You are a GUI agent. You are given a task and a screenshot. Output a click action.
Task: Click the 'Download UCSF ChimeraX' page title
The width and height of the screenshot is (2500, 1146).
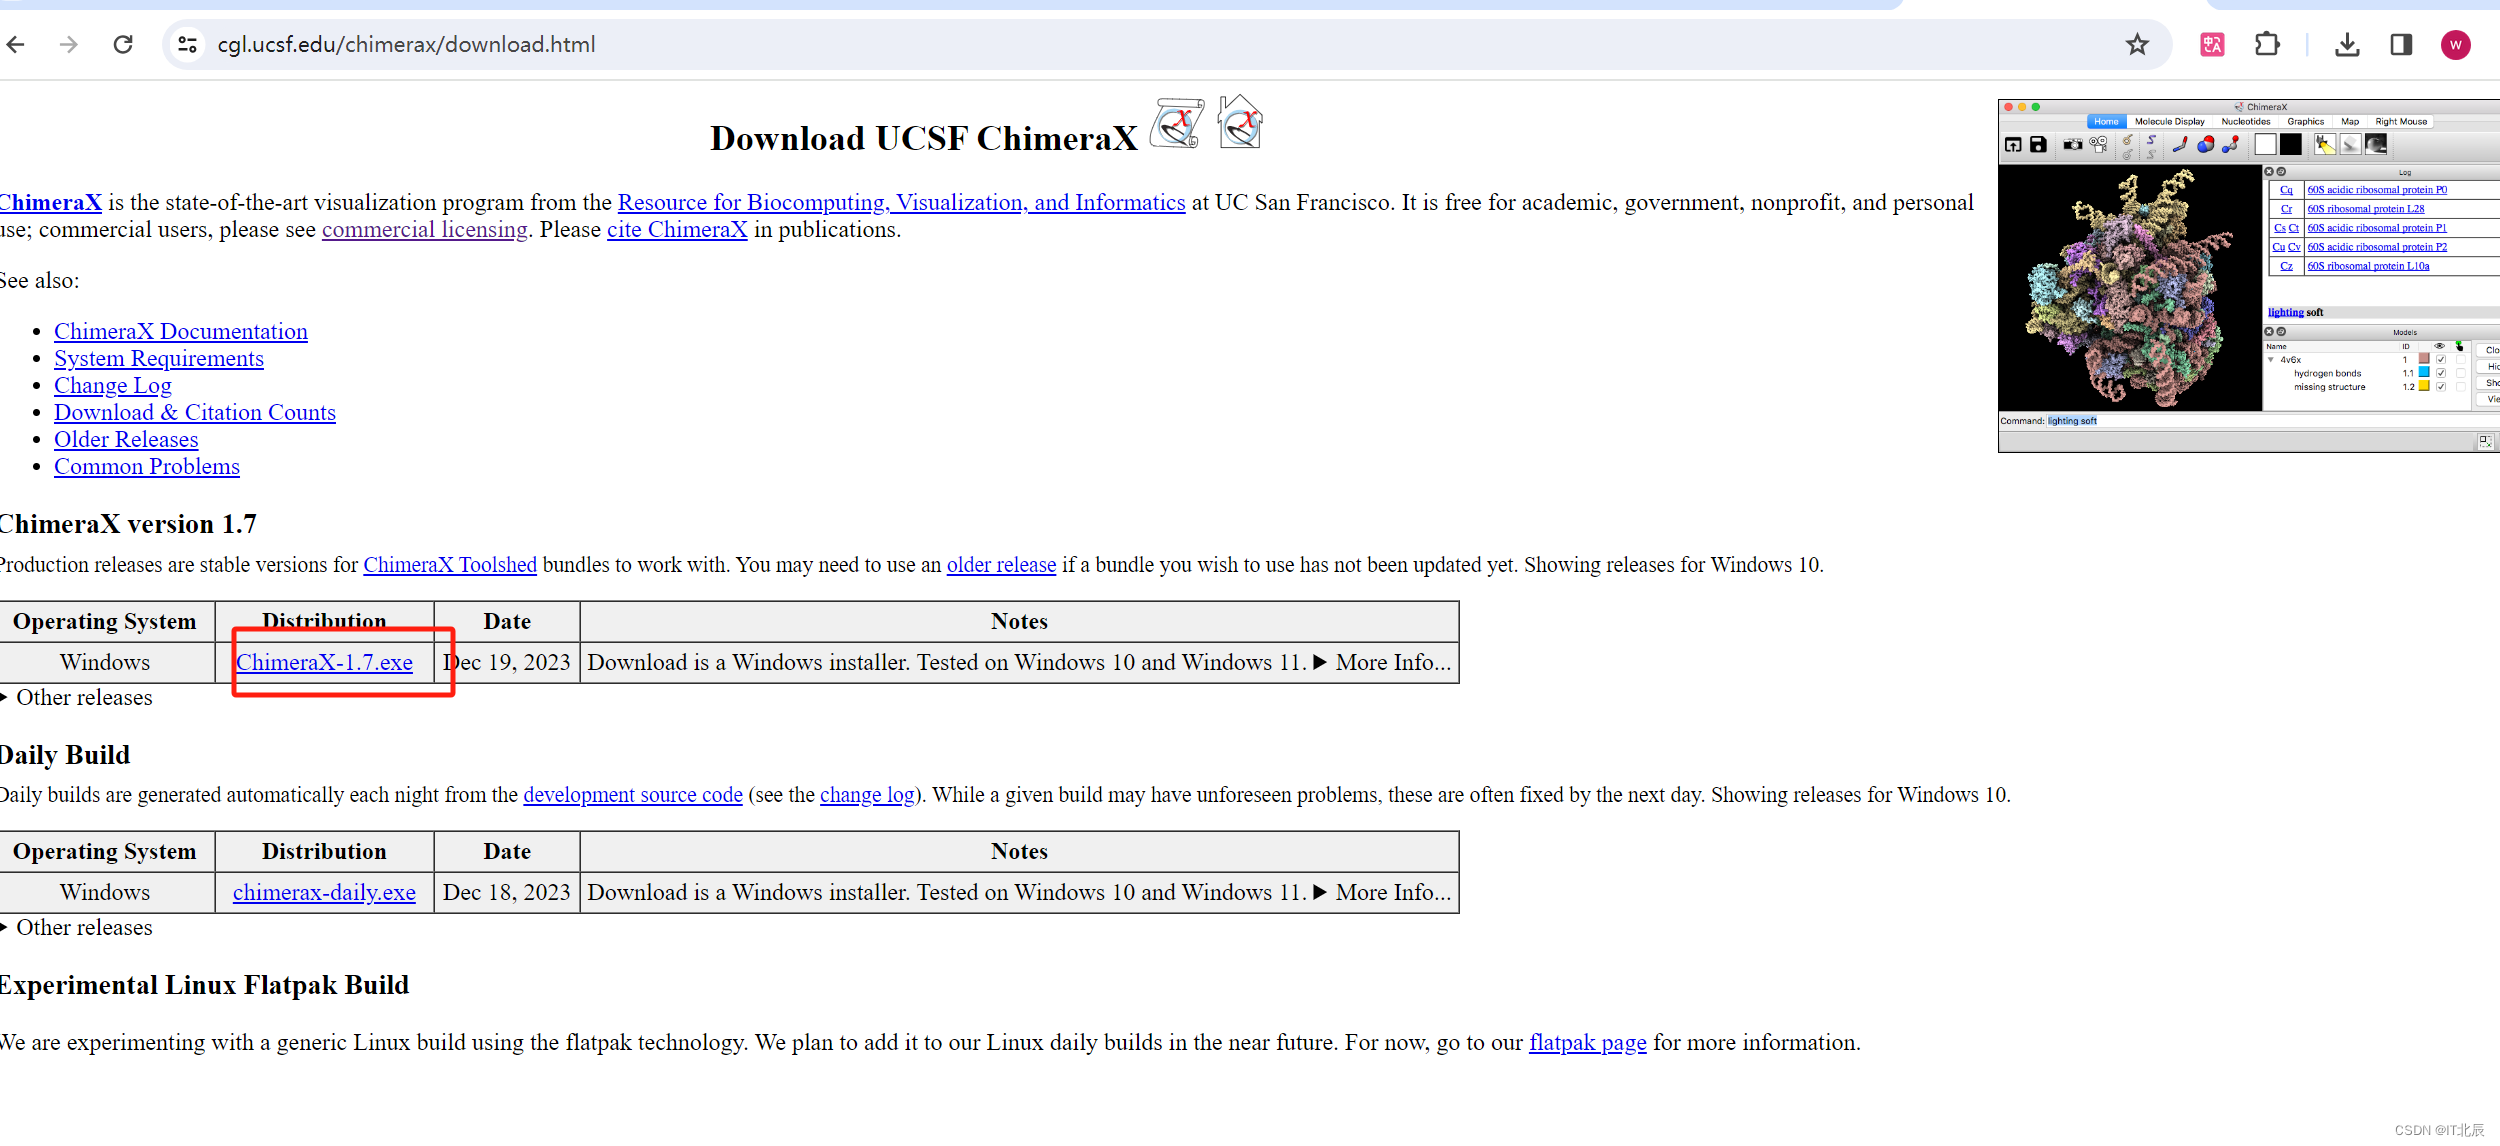click(924, 138)
